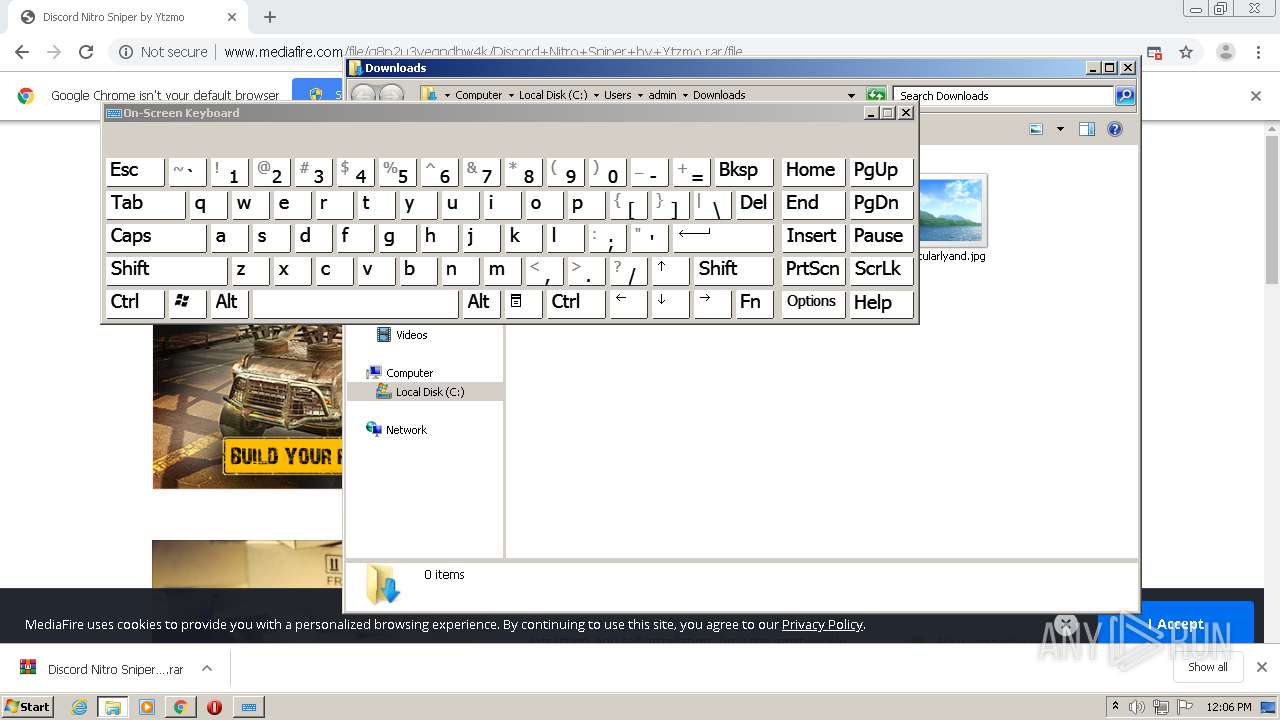Screen dimensions: 1280x720
Task: Click the down arrow key
Action: pyautogui.click(x=671, y=303)
